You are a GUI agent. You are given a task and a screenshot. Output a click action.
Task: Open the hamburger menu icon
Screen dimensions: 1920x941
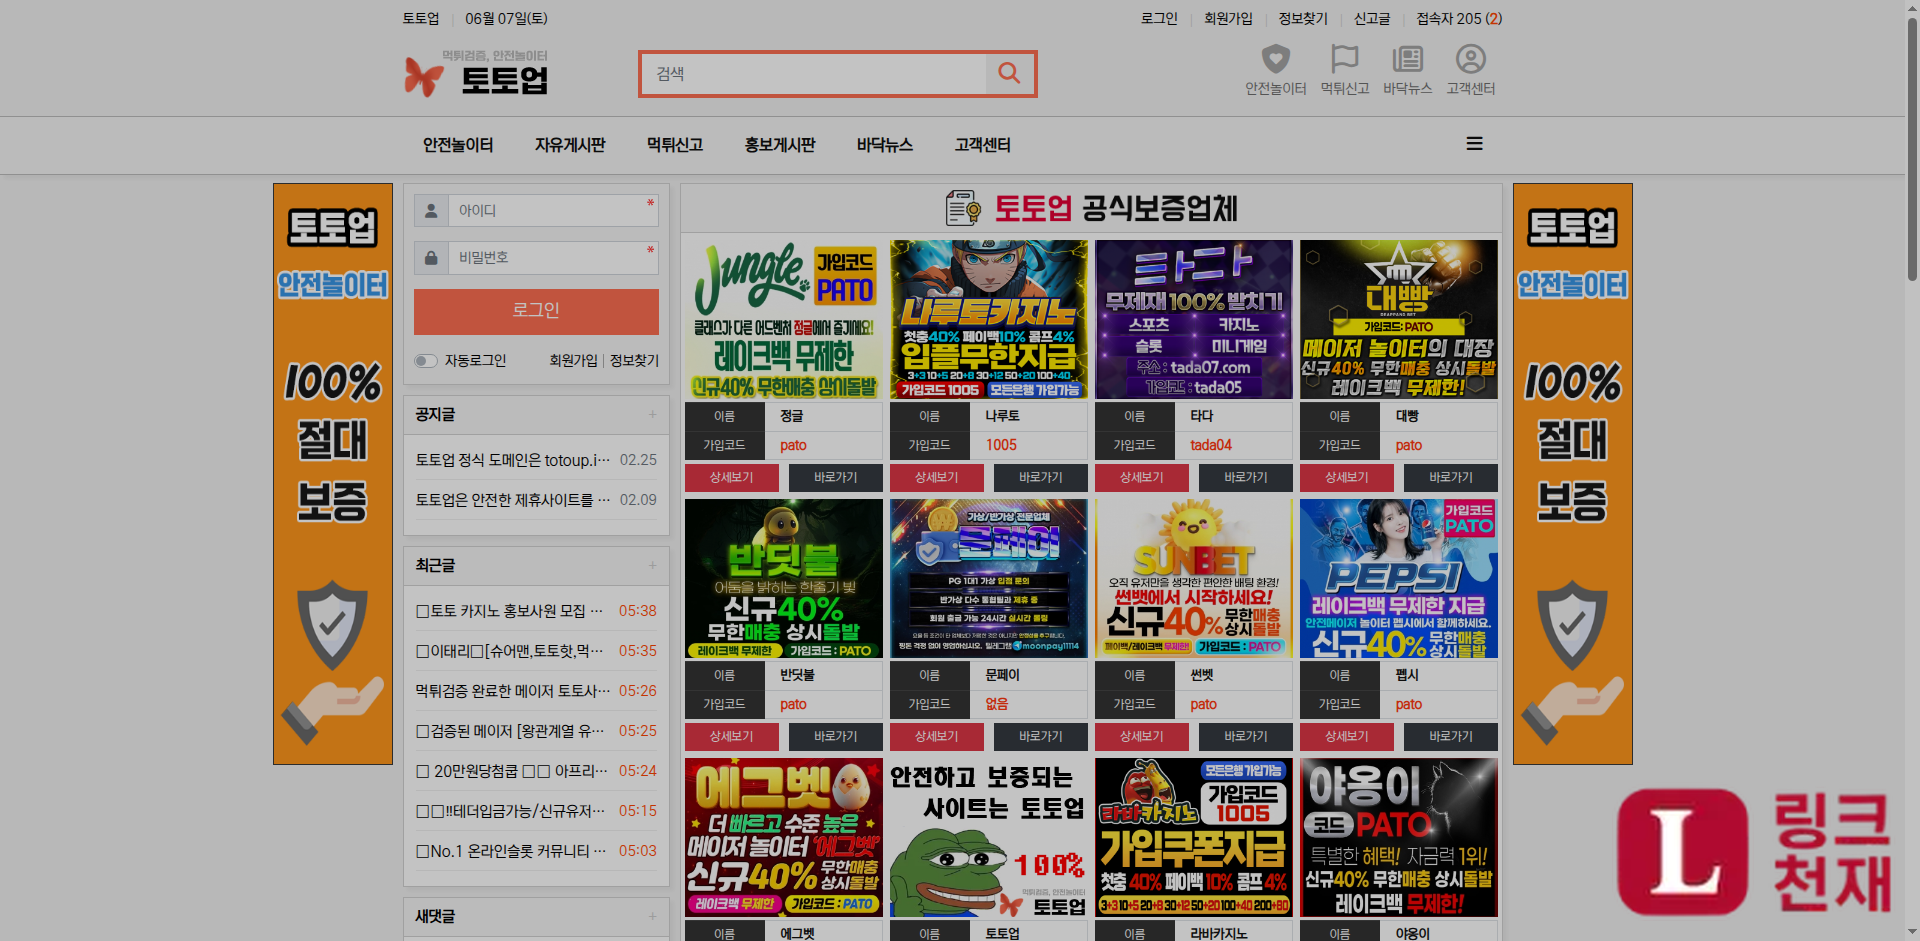[1474, 144]
